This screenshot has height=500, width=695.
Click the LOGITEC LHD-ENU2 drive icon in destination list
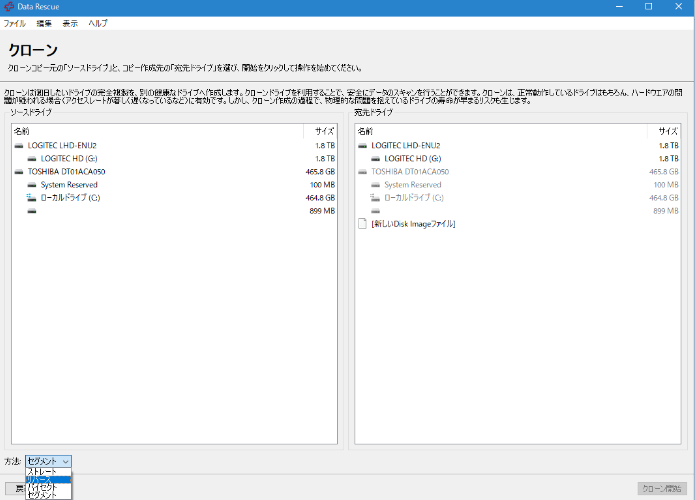point(364,145)
